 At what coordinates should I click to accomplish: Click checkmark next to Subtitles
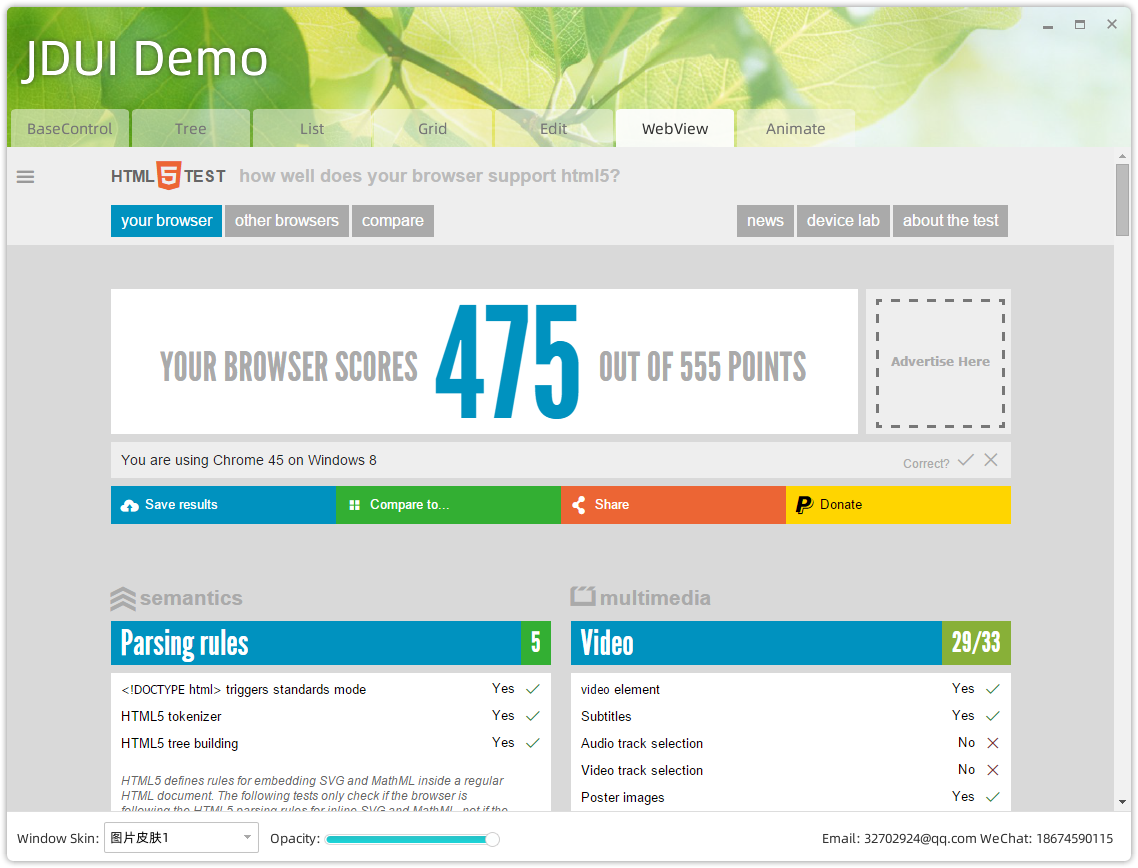click(x=993, y=716)
